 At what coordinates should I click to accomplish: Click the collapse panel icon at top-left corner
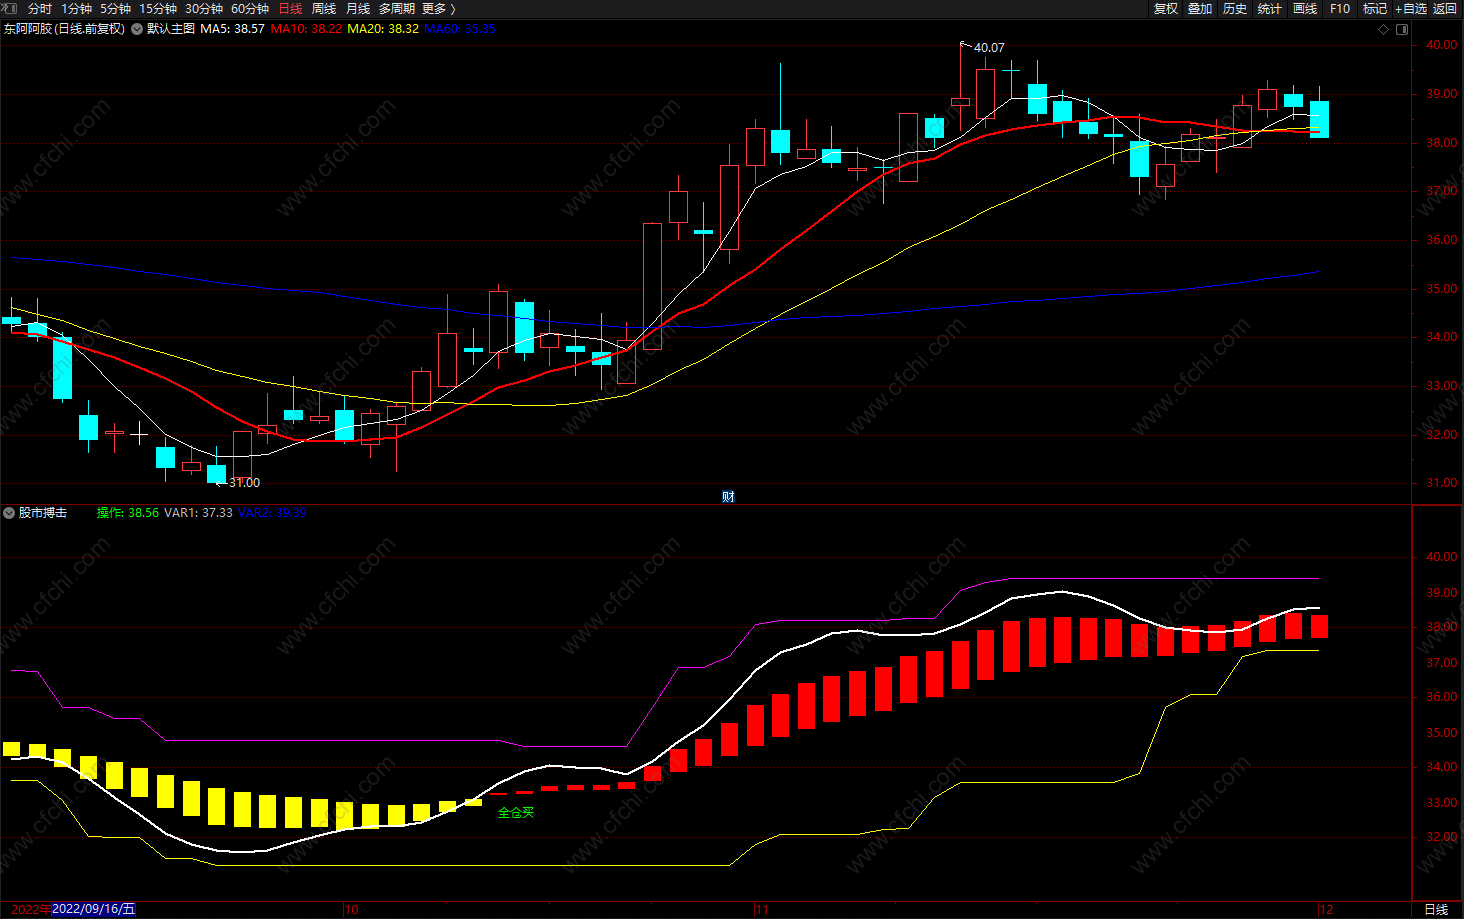pos(10,8)
